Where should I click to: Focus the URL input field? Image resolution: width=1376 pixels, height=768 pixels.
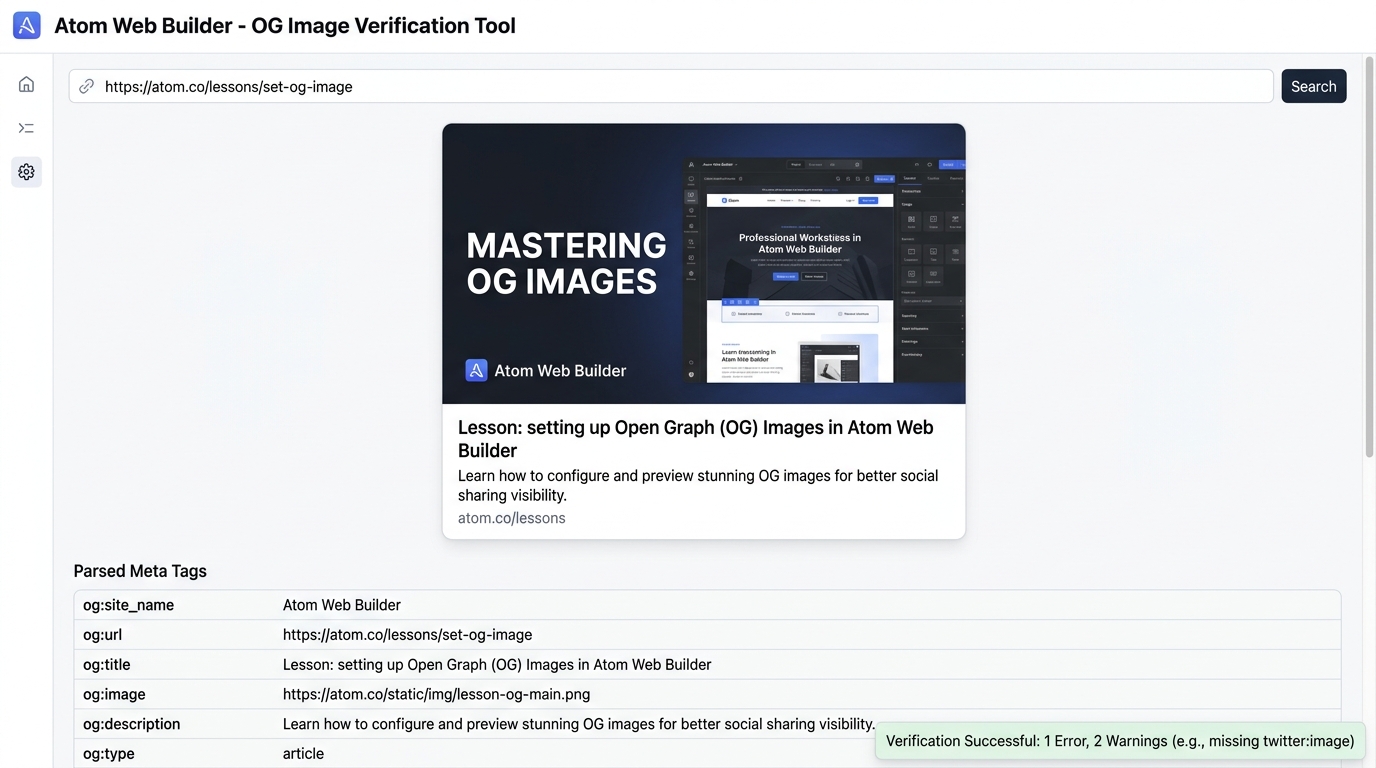tap(680, 87)
